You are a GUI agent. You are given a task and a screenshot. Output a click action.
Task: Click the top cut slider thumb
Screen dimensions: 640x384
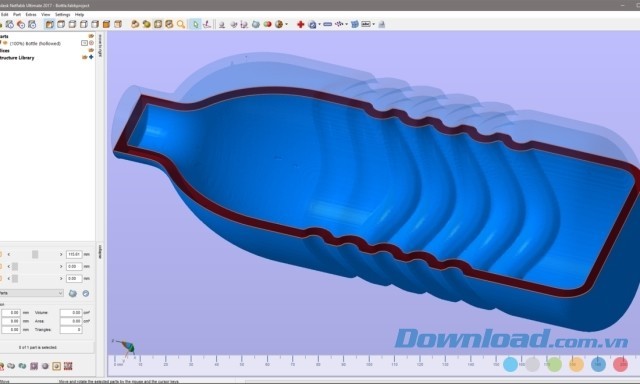(x=35, y=254)
